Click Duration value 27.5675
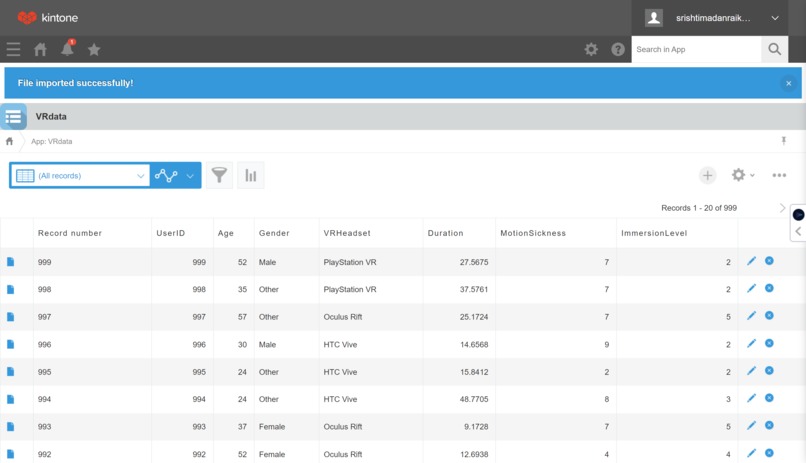The width and height of the screenshot is (806, 463). [474, 262]
